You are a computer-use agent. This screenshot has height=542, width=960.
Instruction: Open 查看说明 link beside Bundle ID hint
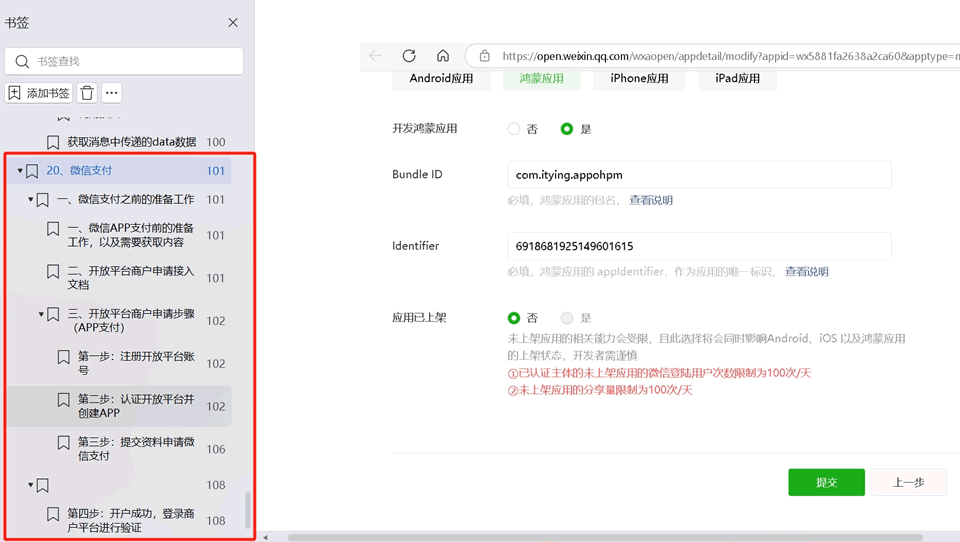(650, 200)
